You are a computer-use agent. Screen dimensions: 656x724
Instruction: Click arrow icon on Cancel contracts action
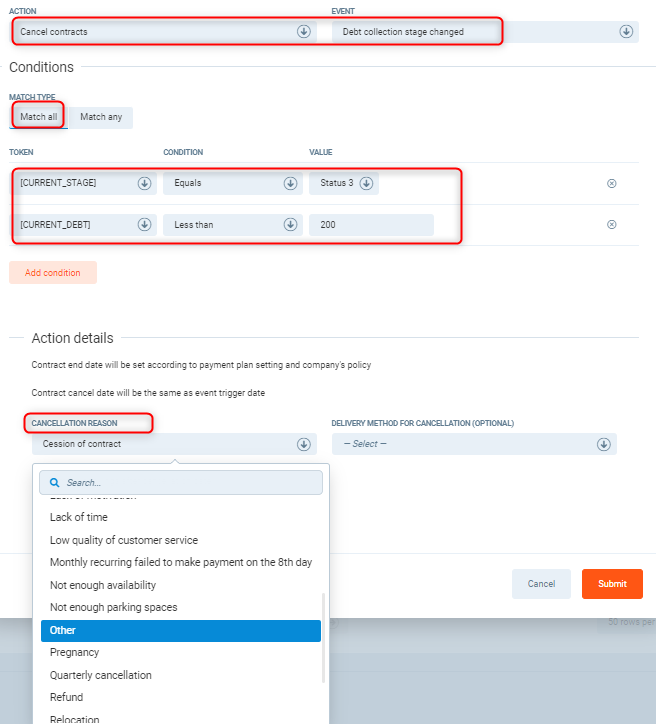tap(304, 32)
